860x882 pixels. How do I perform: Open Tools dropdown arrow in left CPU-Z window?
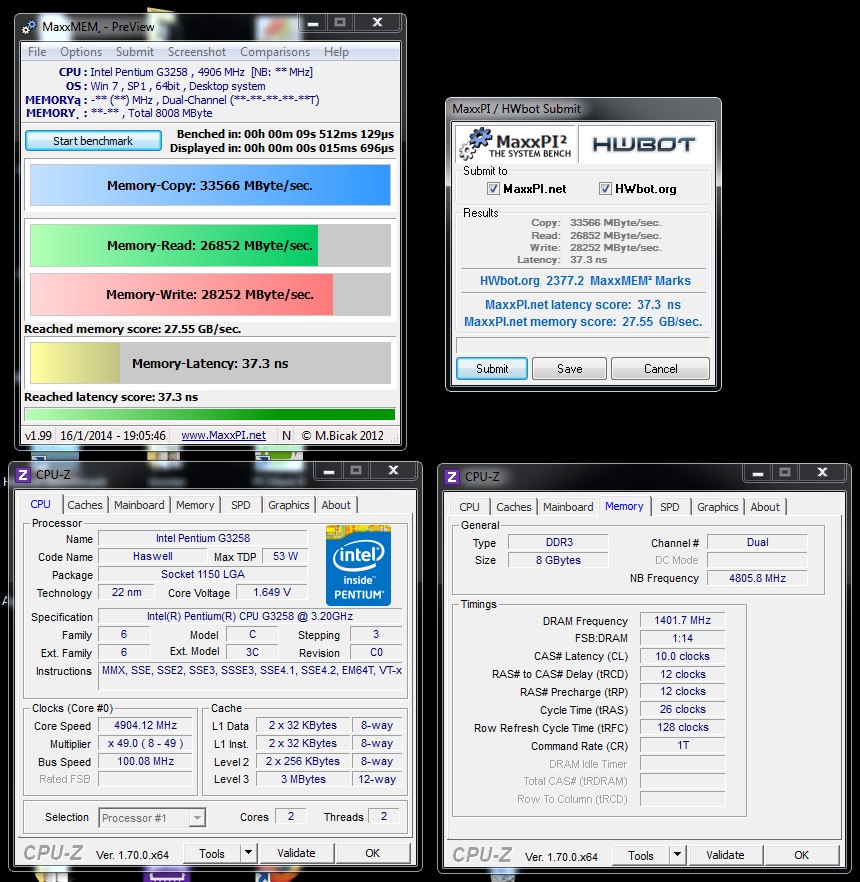click(248, 853)
